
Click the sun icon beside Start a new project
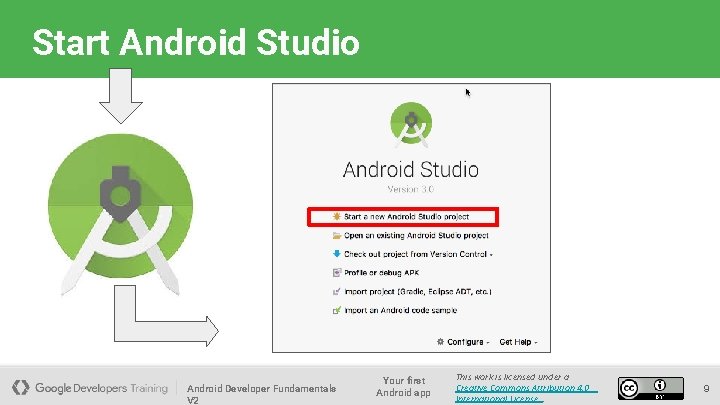coord(337,217)
